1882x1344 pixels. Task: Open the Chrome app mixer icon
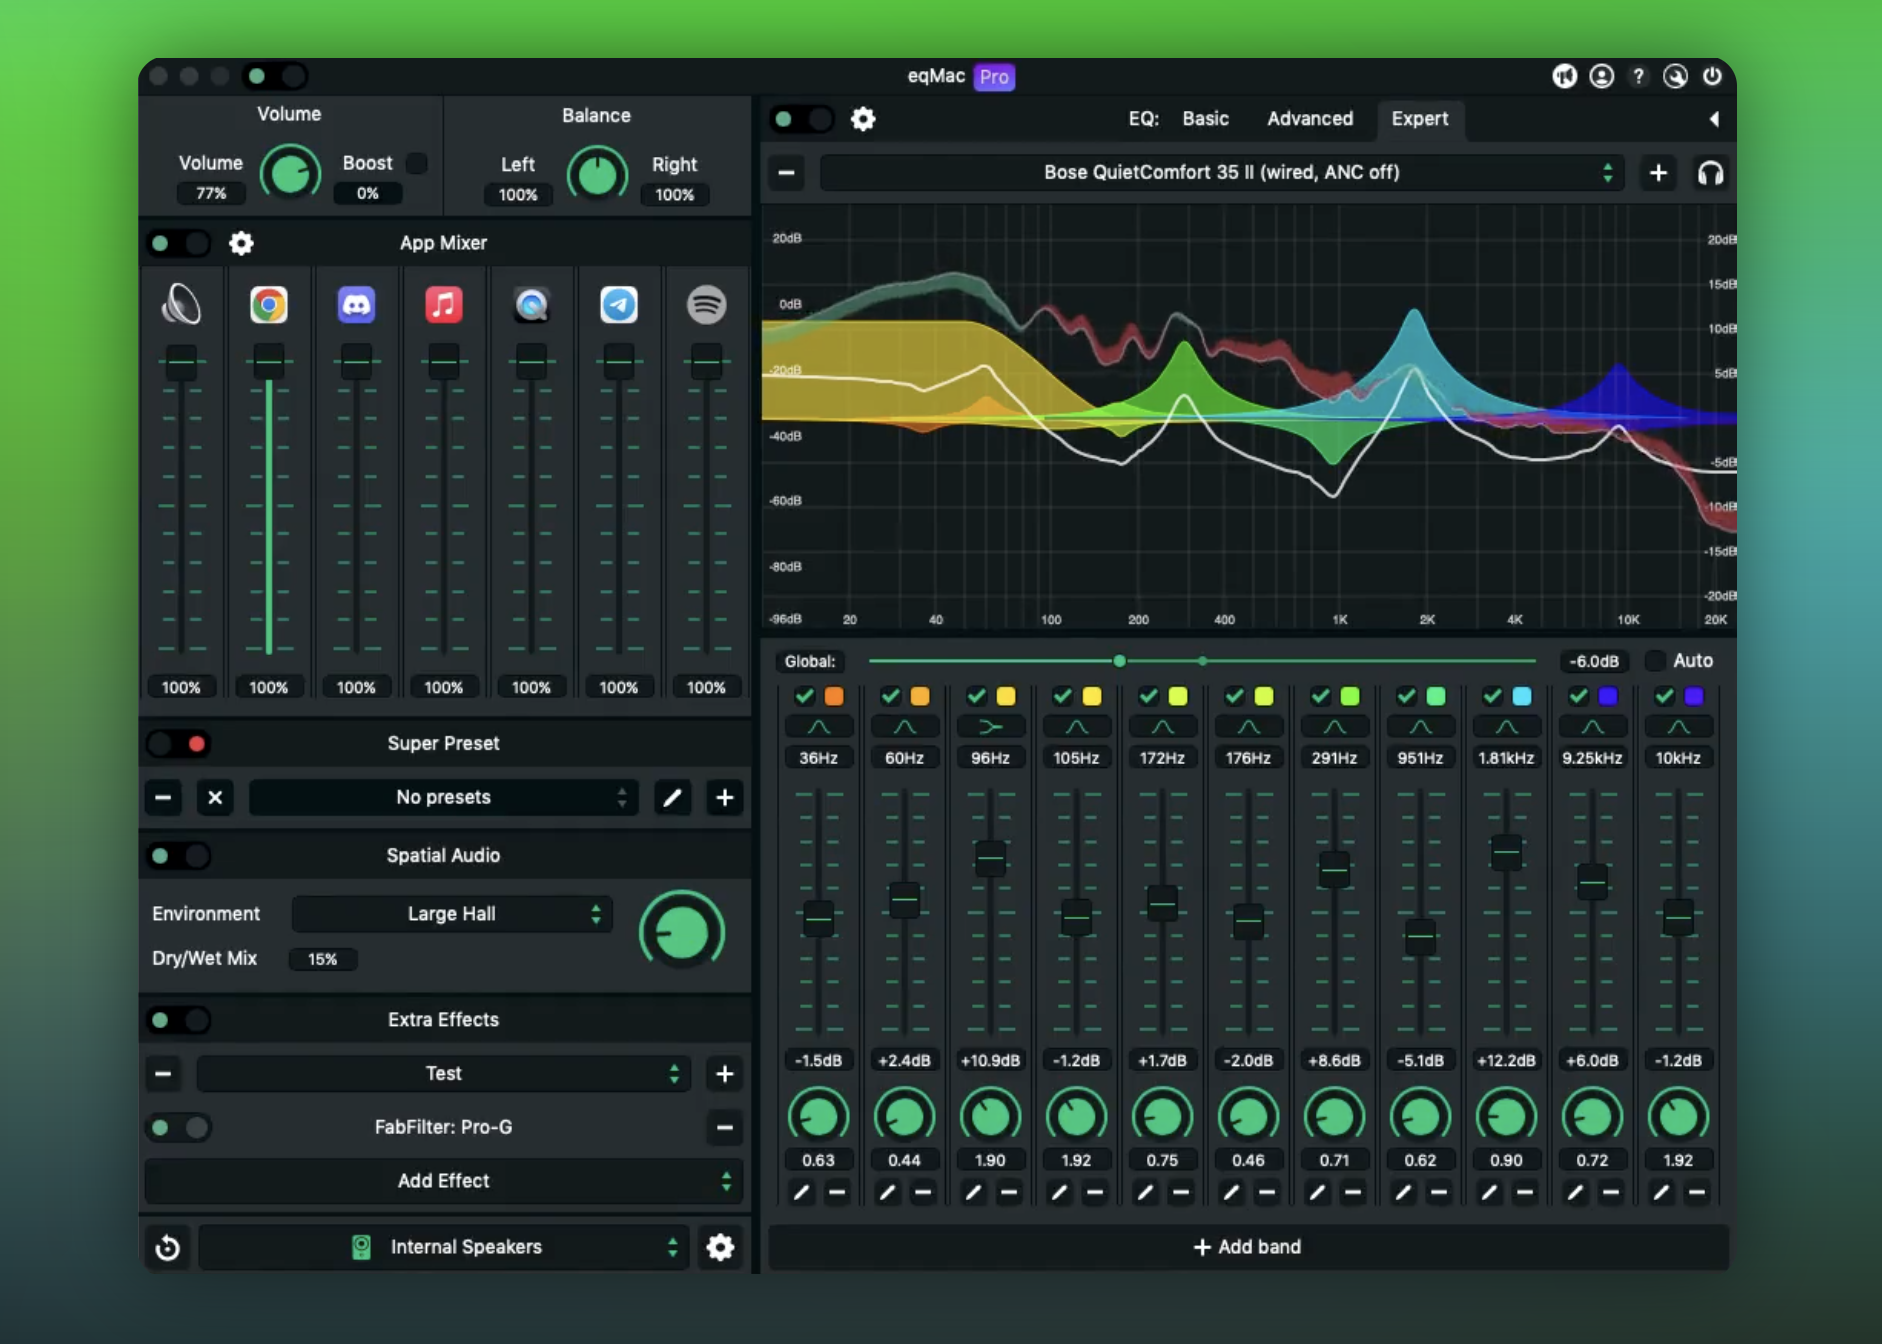coord(268,305)
